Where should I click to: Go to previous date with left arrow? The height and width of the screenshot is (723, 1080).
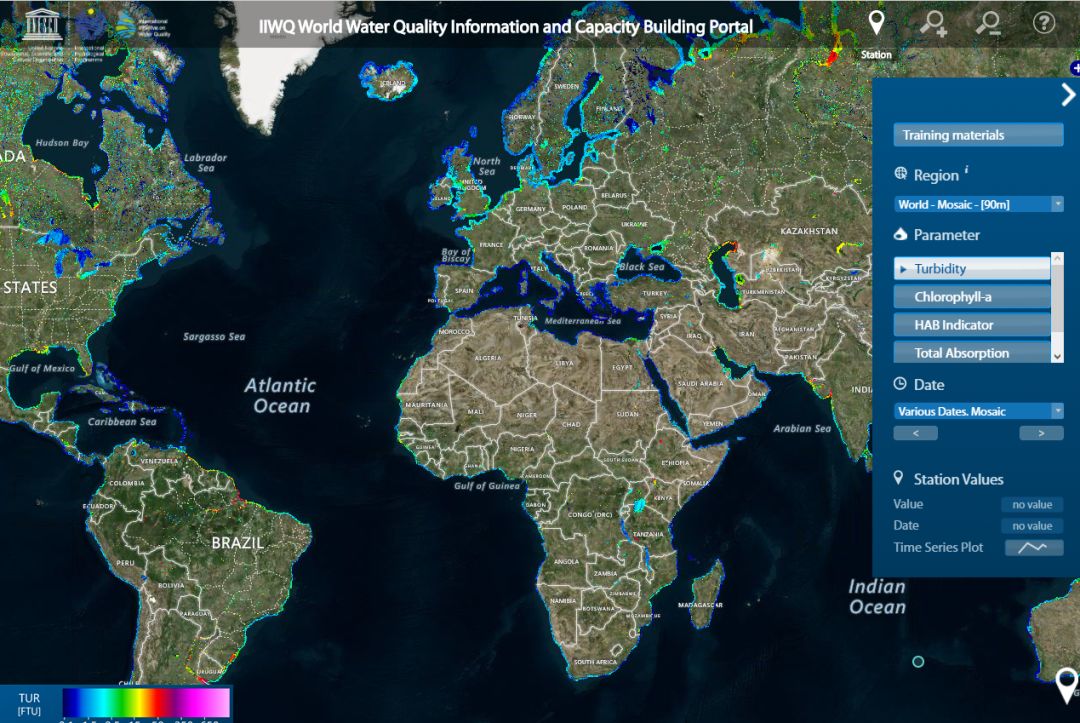point(915,433)
